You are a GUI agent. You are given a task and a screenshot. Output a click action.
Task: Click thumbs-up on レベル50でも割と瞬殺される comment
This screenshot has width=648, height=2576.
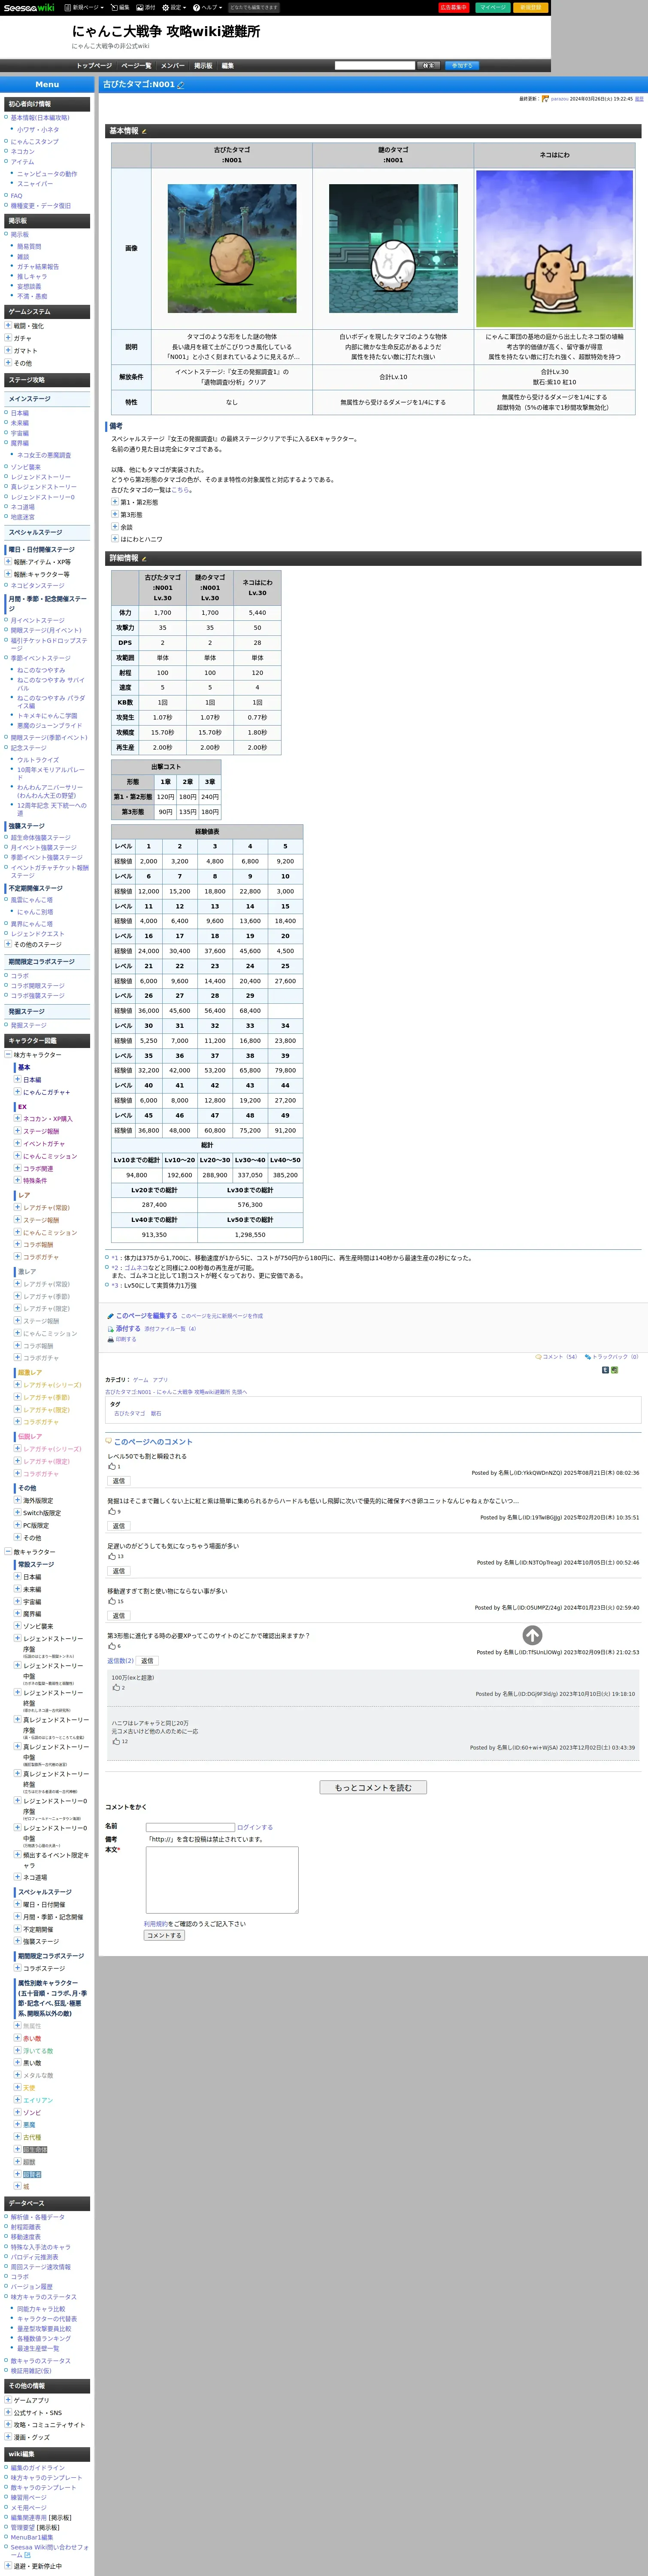(112, 1466)
